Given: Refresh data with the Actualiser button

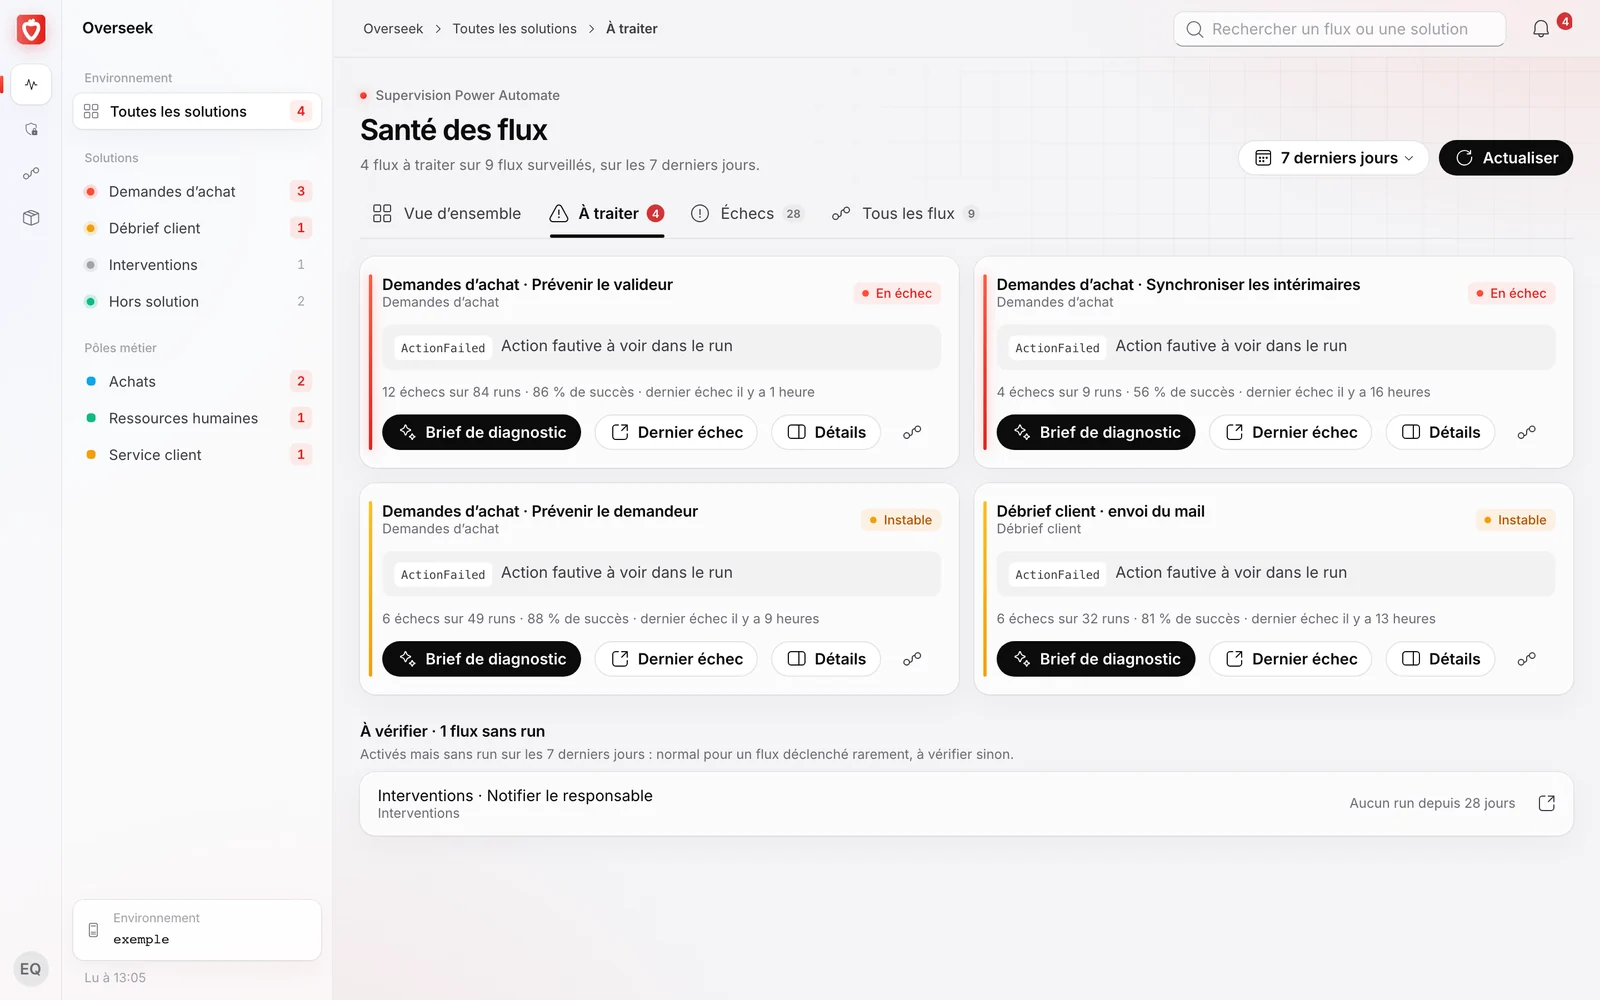Looking at the screenshot, I should 1506,158.
